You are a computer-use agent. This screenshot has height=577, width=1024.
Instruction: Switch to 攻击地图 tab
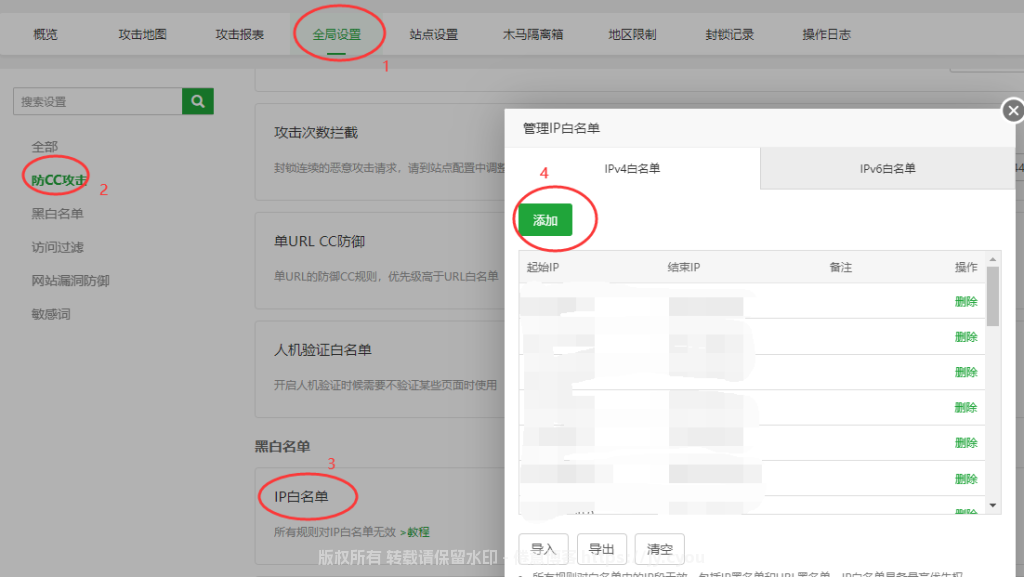point(142,34)
